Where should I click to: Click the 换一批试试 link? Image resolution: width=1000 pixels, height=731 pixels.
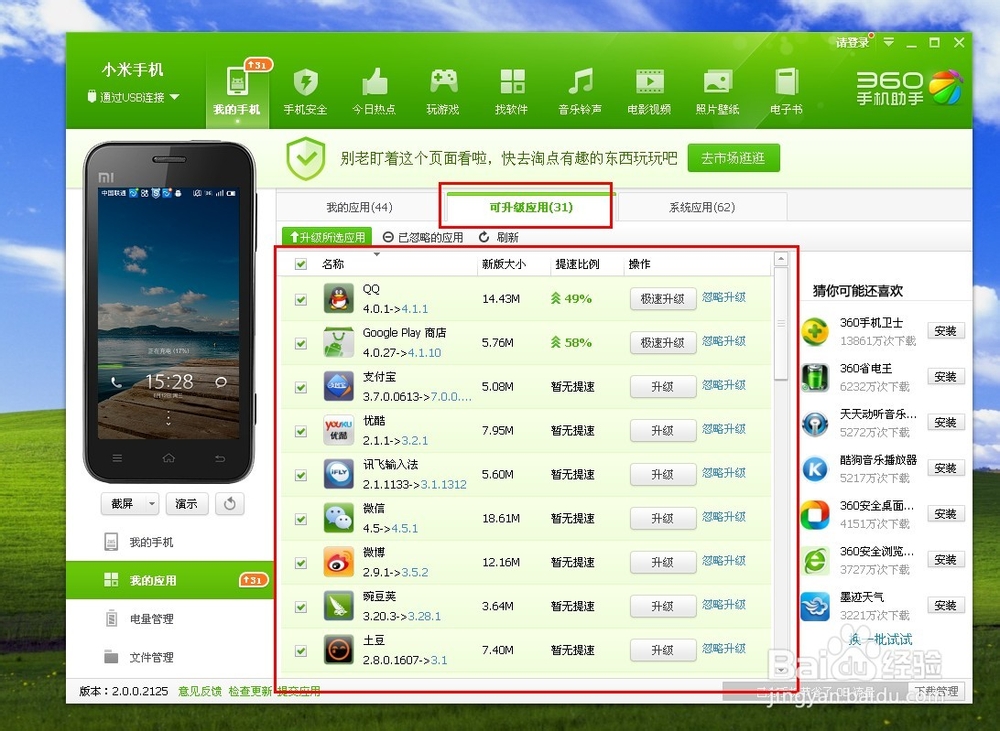coord(880,639)
